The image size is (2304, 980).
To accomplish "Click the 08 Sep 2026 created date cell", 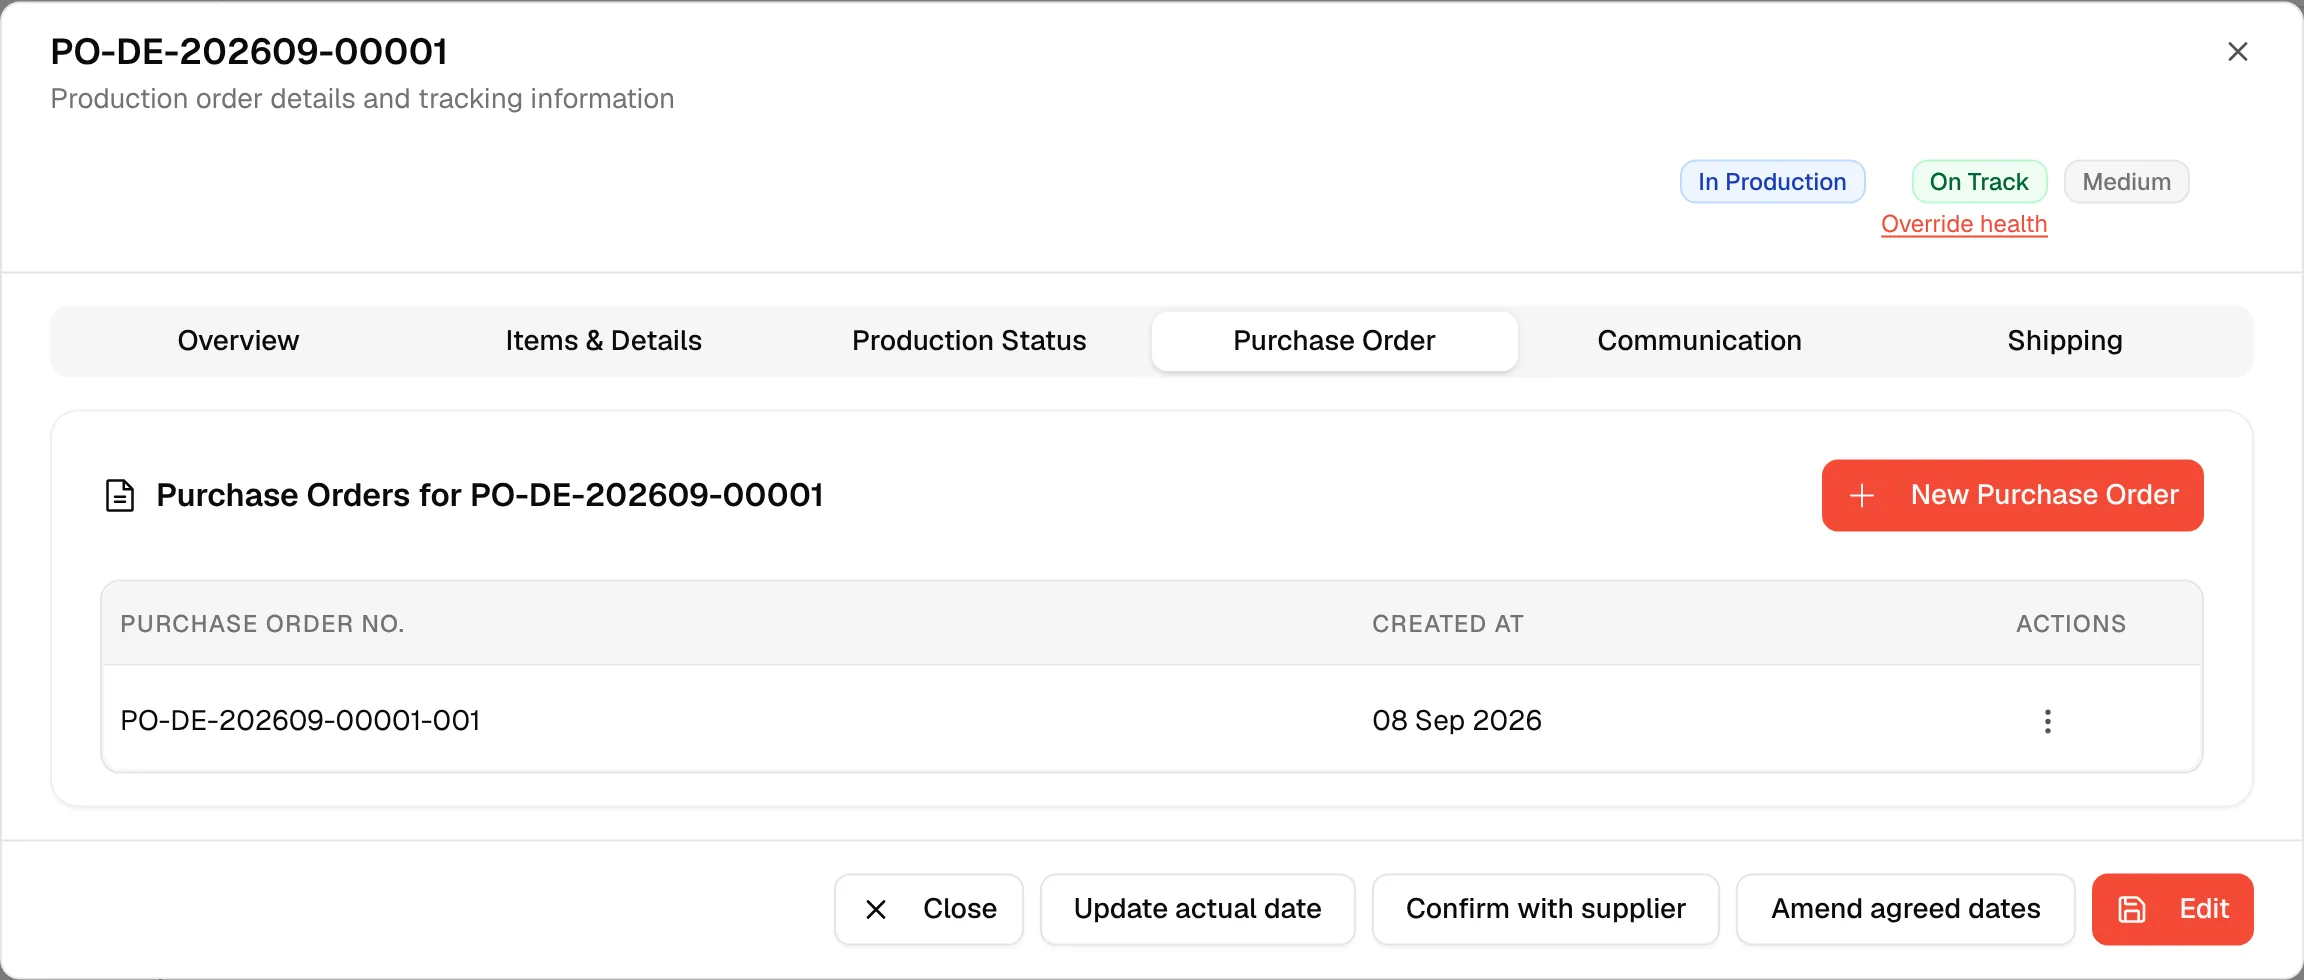I will click(1457, 721).
